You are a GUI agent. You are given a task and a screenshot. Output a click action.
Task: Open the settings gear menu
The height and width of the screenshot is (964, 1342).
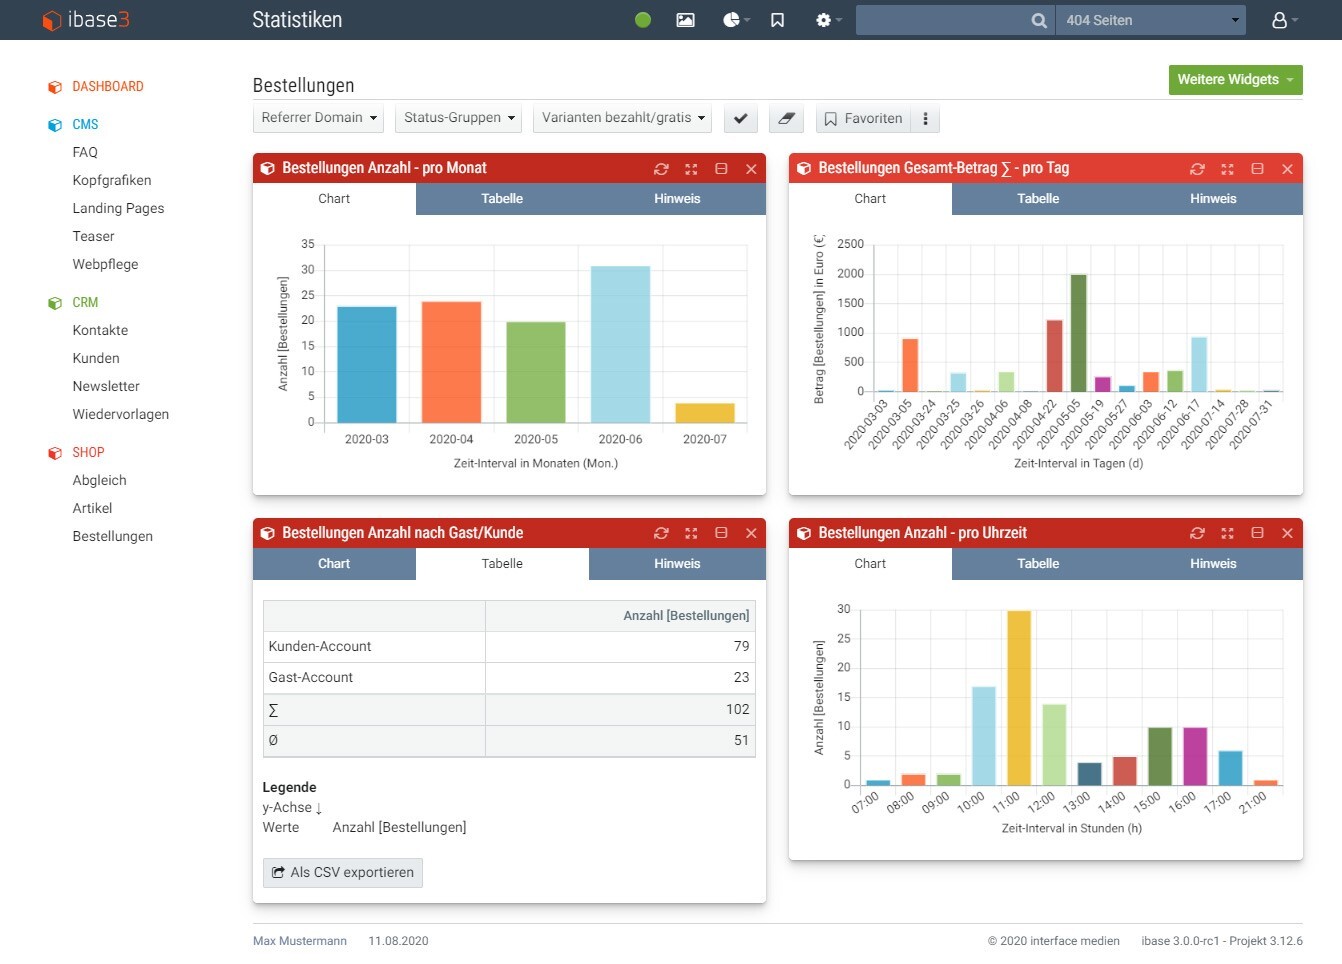click(x=827, y=20)
